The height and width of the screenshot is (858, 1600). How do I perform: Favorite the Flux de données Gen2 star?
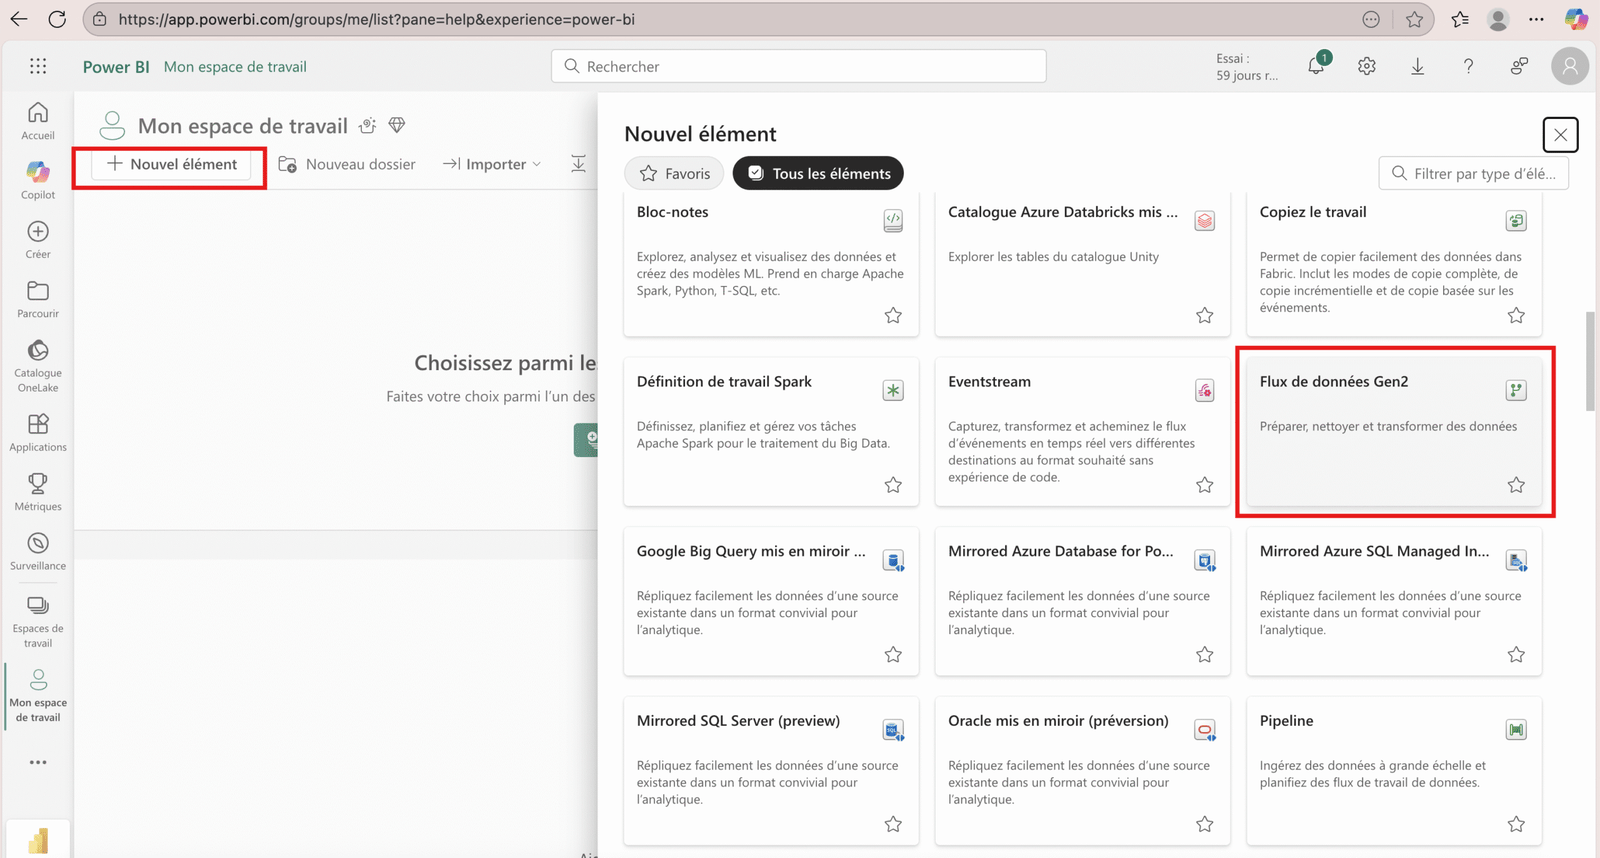1516,485
